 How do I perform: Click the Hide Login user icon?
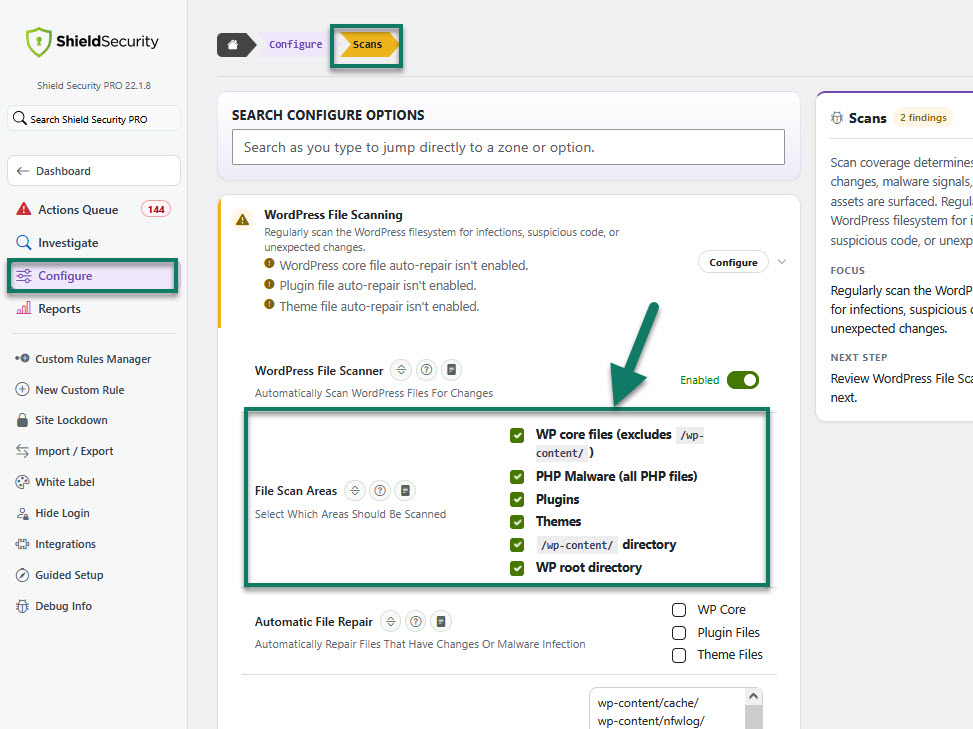[x=22, y=513]
